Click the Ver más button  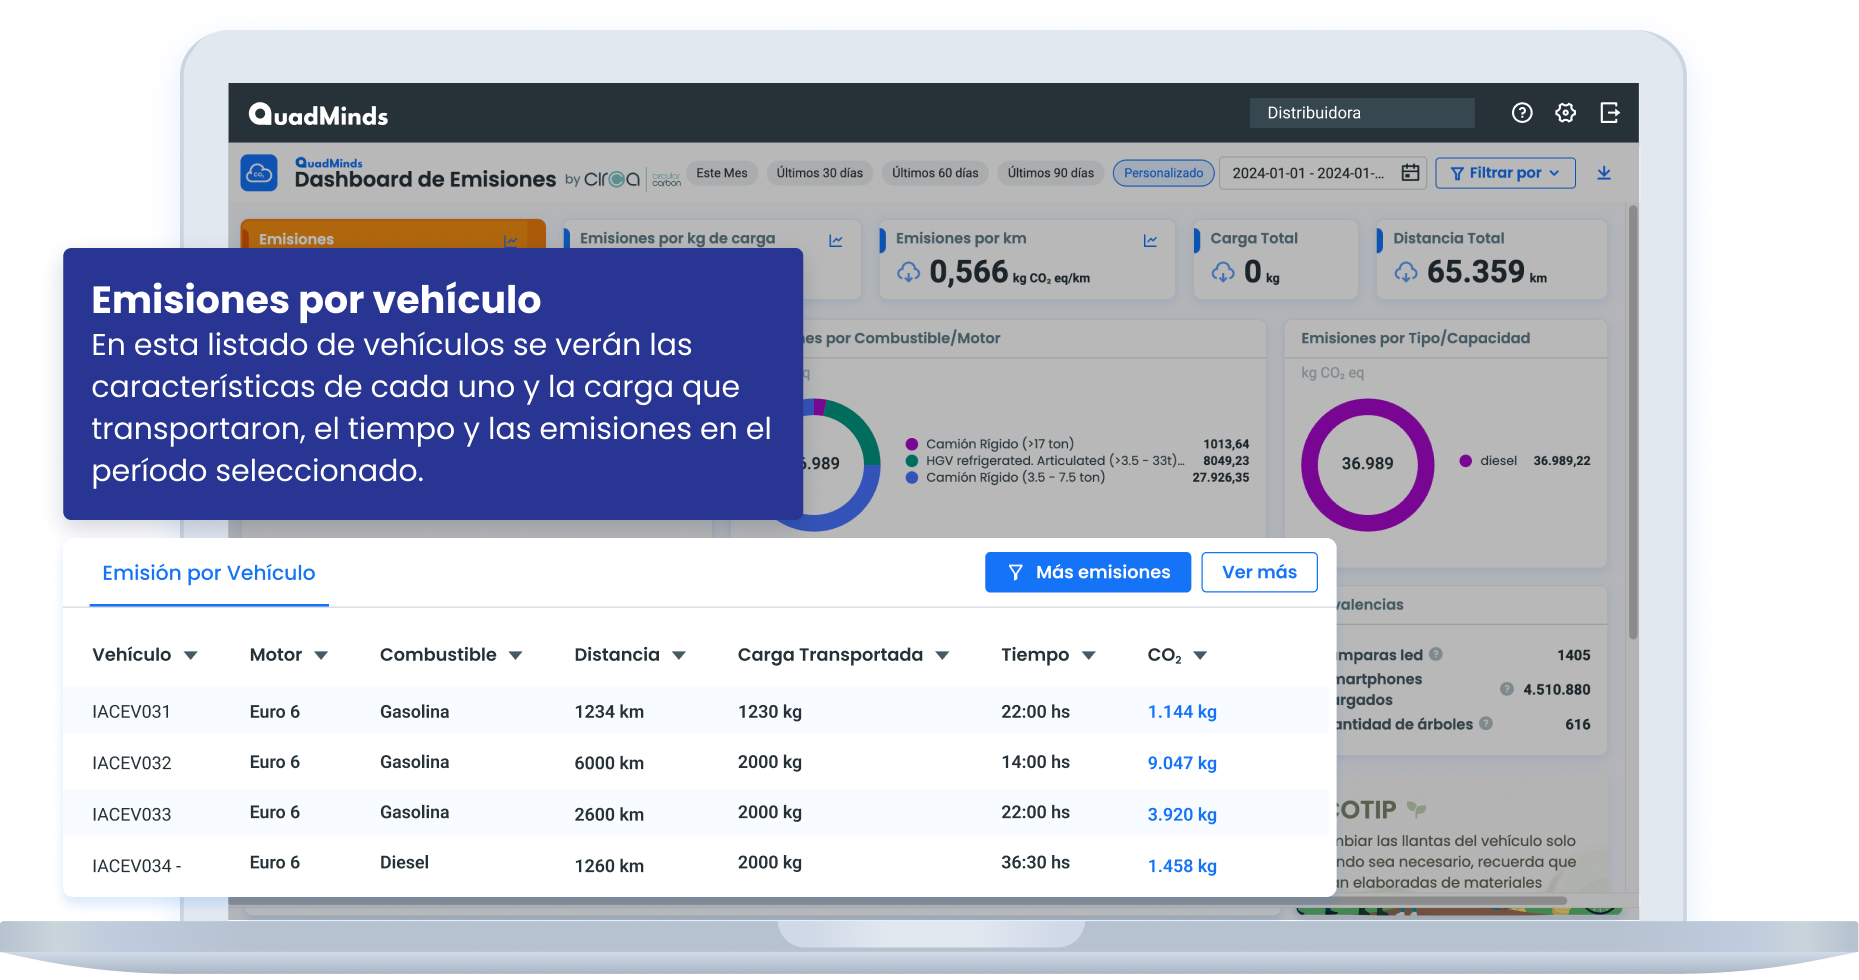pyautogui.click(x=1259, y=572)
